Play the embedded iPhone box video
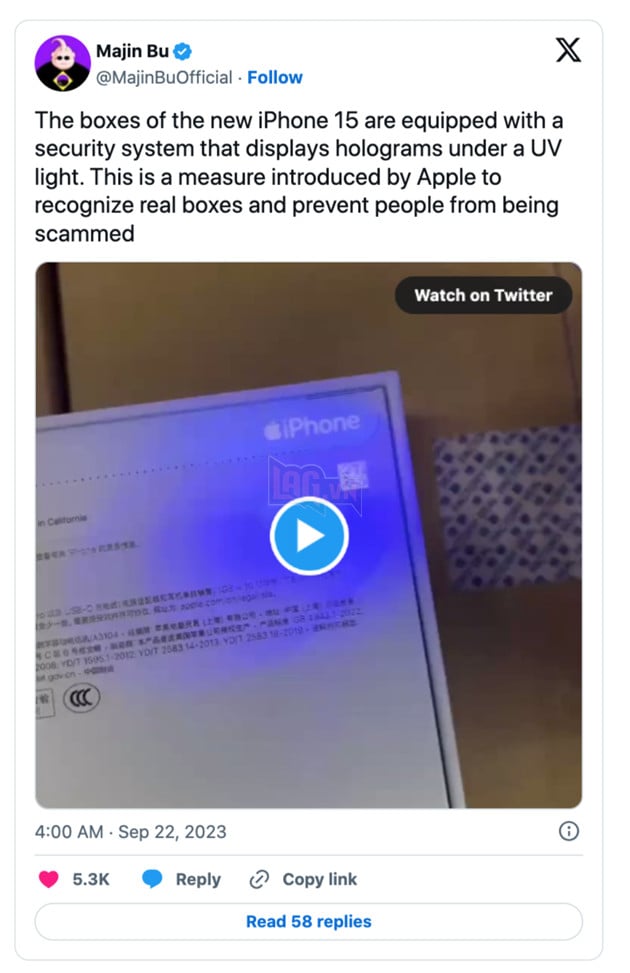The height and width of the screenshot is (973, 630). click(308, 536)
